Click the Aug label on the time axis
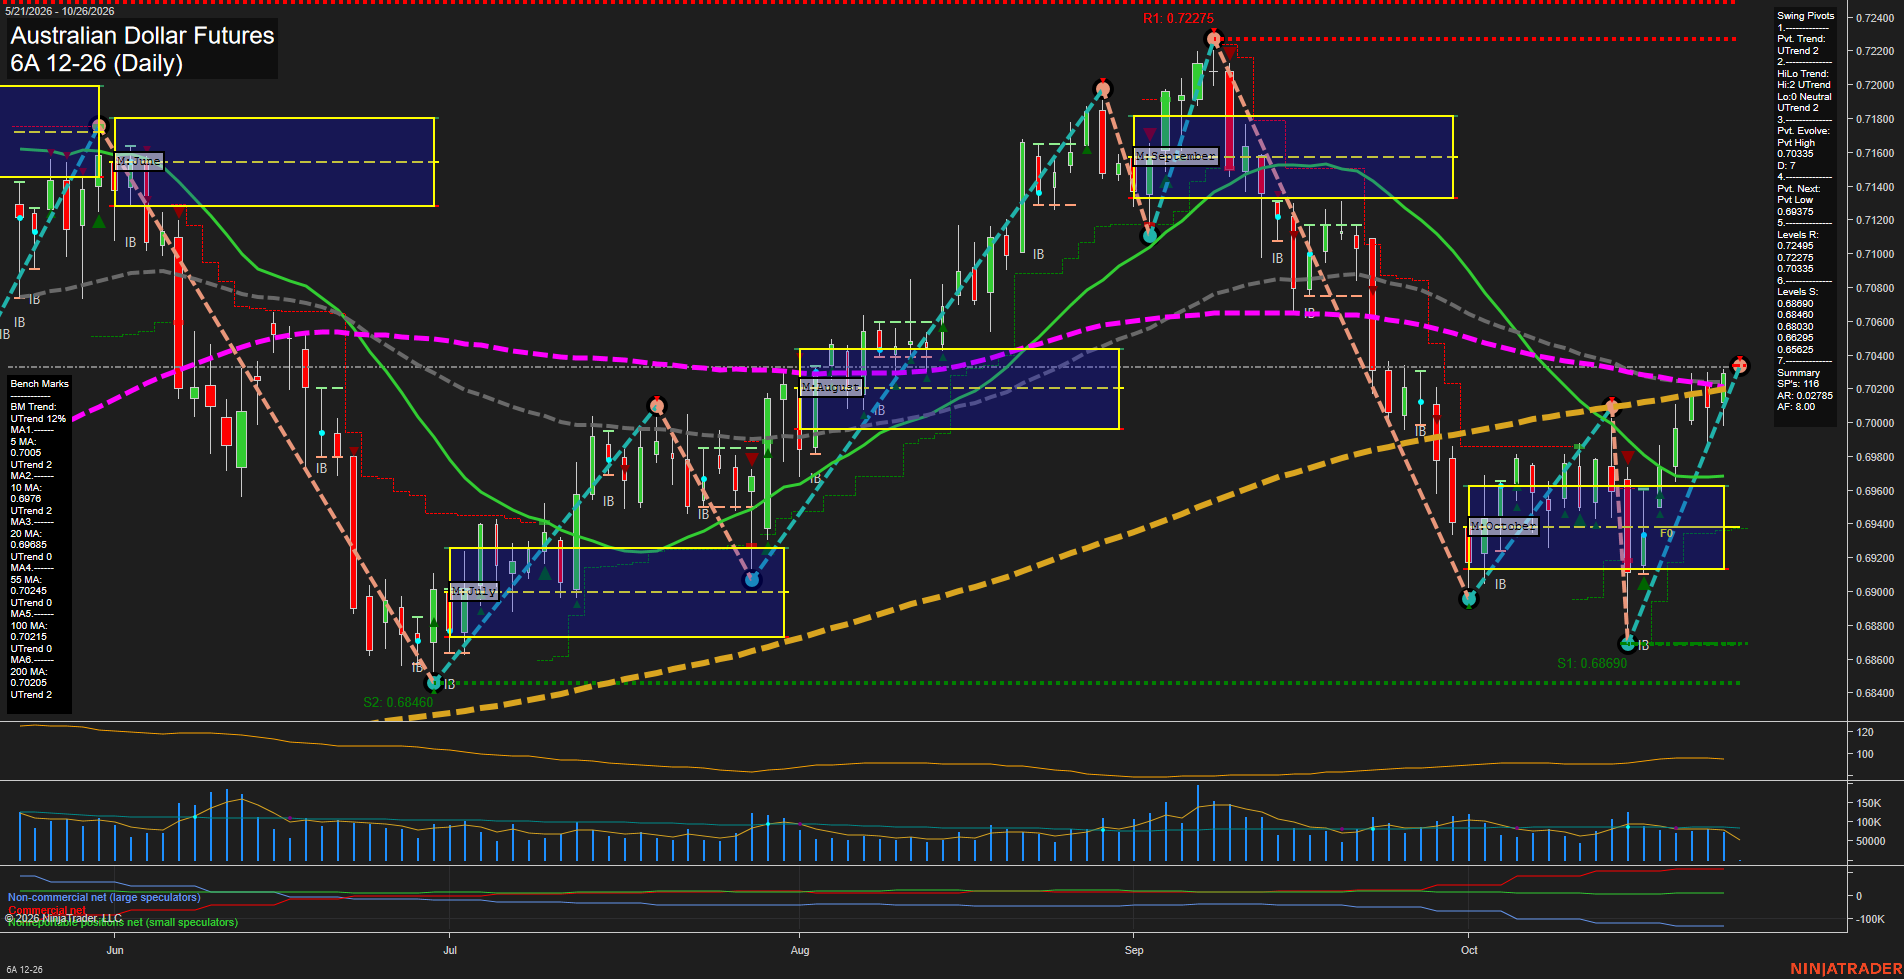The height and width of the screenshot is (979, 1904). pyautogui.click(x=800, y=950)
